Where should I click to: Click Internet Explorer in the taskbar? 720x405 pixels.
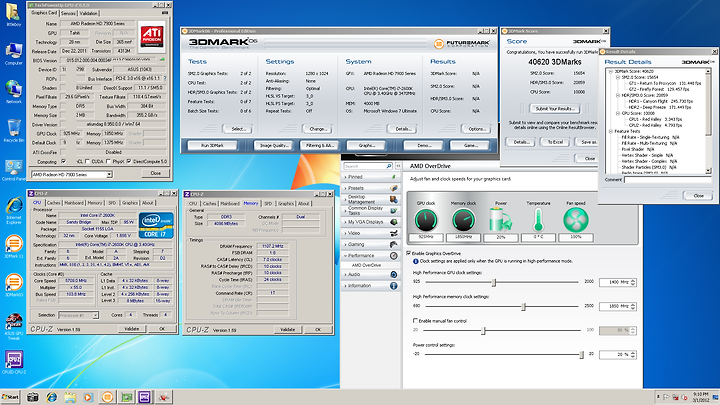(x=51, y=397)
